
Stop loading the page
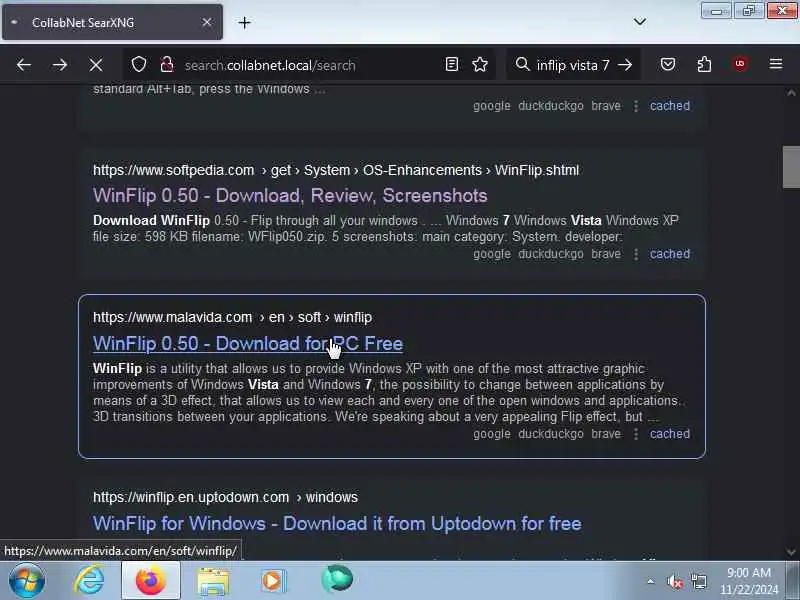(x=96, y=65)
